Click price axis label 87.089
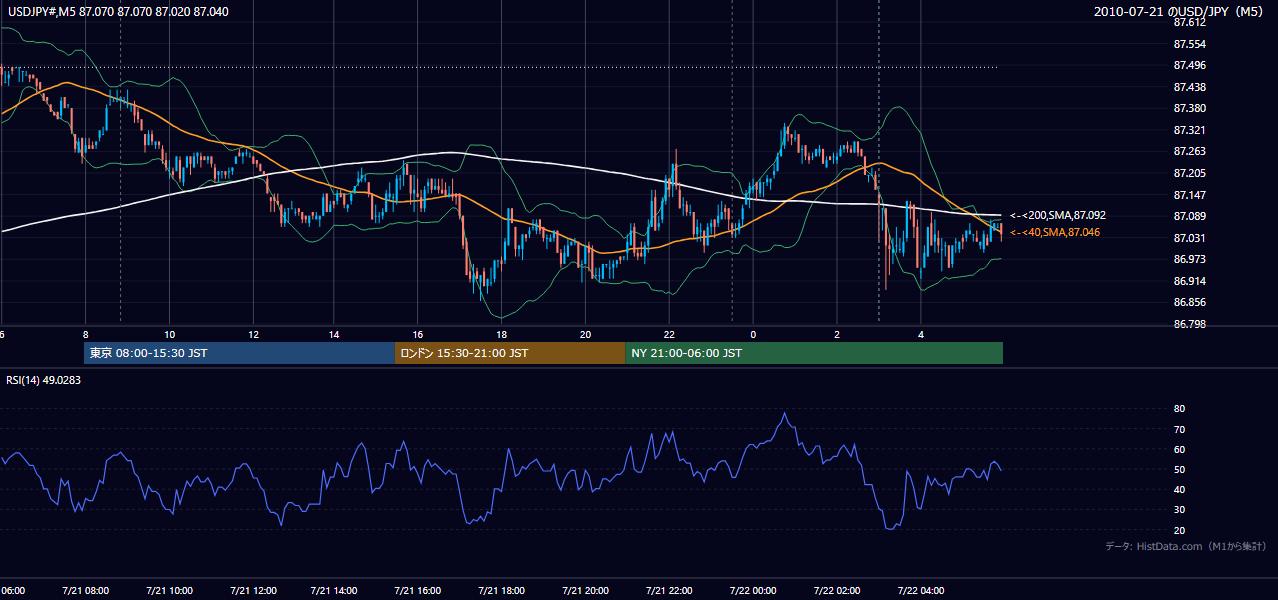The image size is (1278, 600). (x=1189, y=216)
